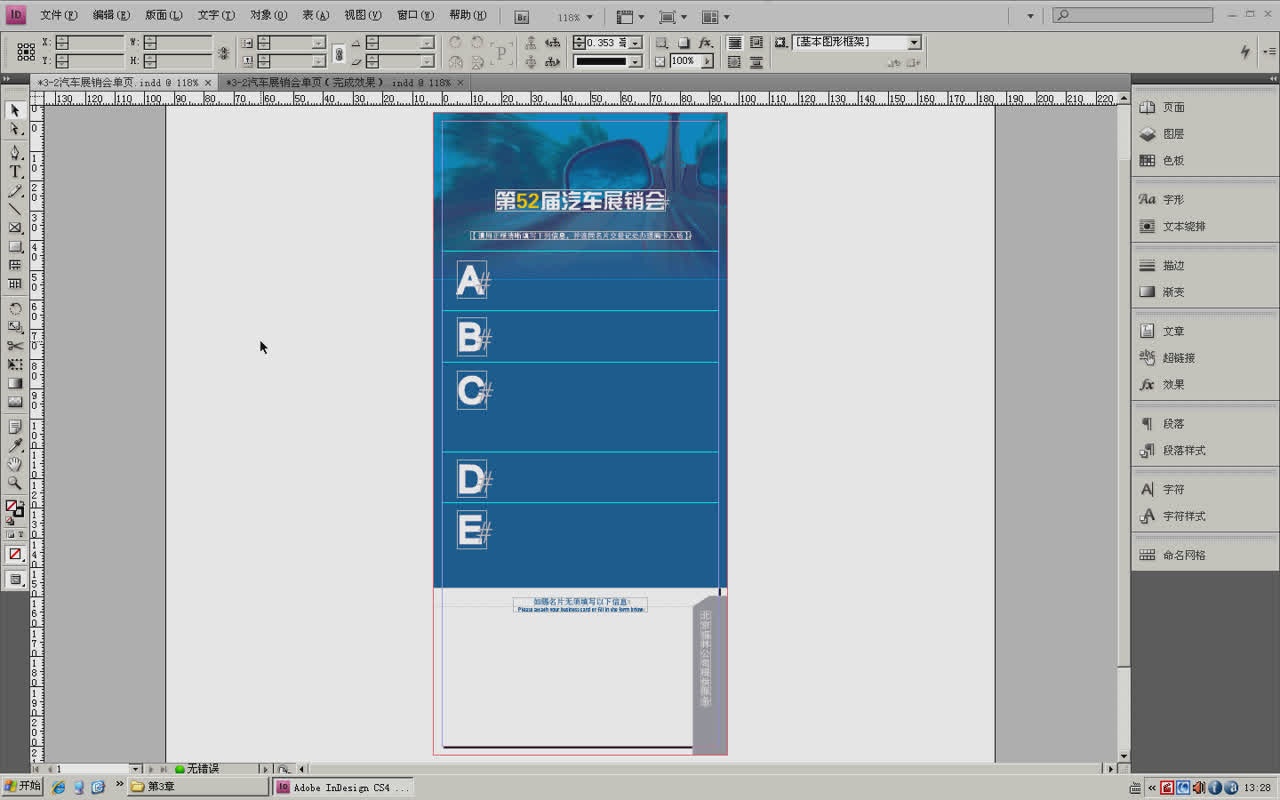Open the 描边 (Stroke) panel
Viewport: 1280px width, 800px height.
click(x=1173, y=266)
